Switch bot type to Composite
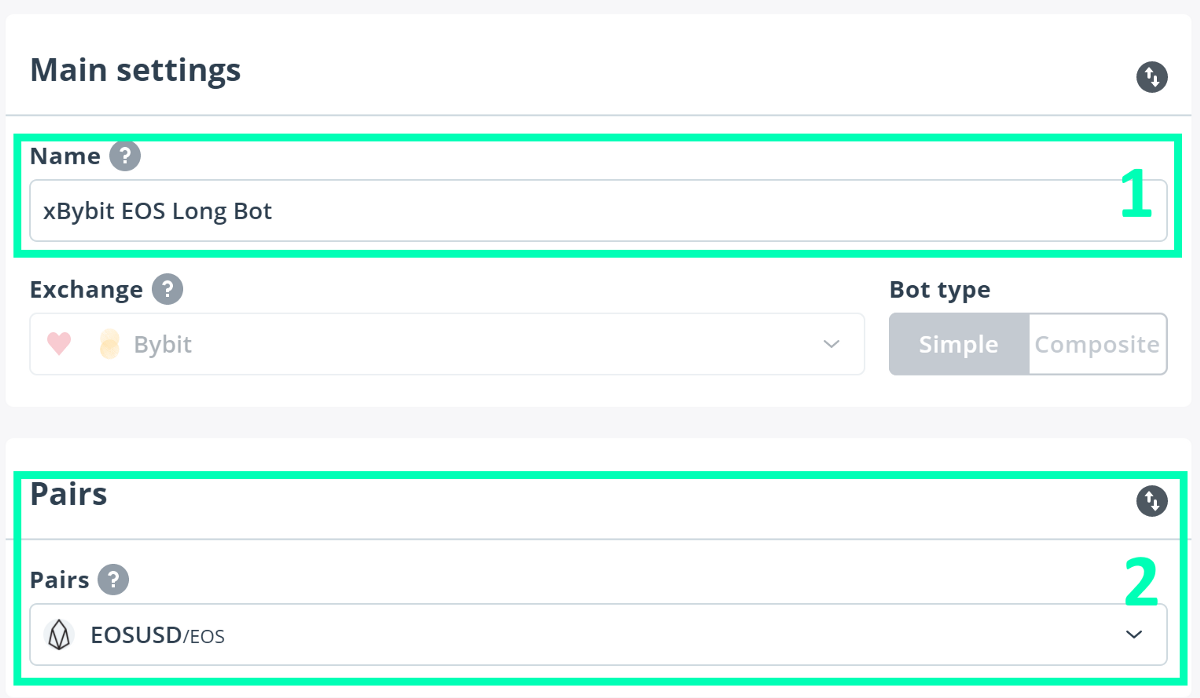1200x698 pixels. (1097, 345)
